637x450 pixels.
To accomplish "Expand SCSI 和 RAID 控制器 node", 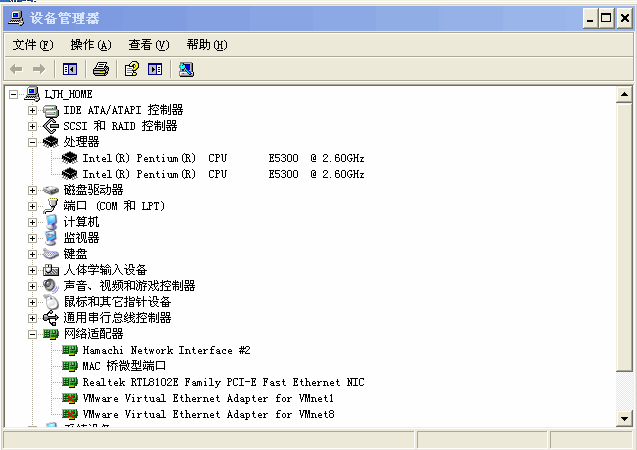I will point(32,126).
